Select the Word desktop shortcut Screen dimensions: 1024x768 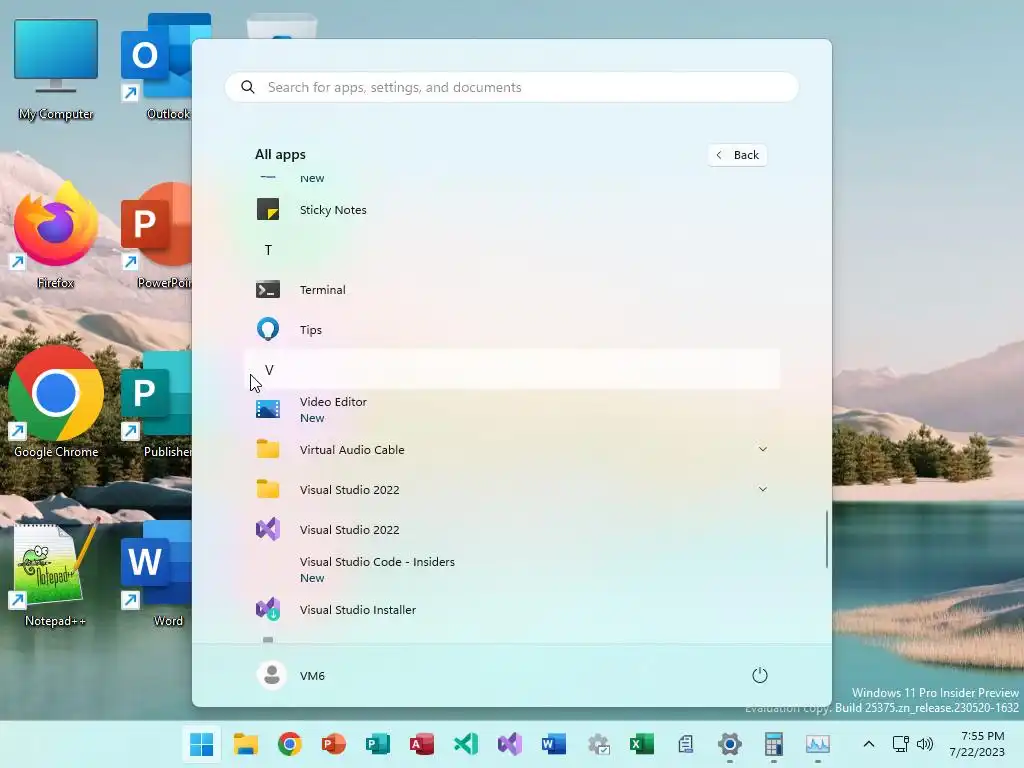coord(157,571)
